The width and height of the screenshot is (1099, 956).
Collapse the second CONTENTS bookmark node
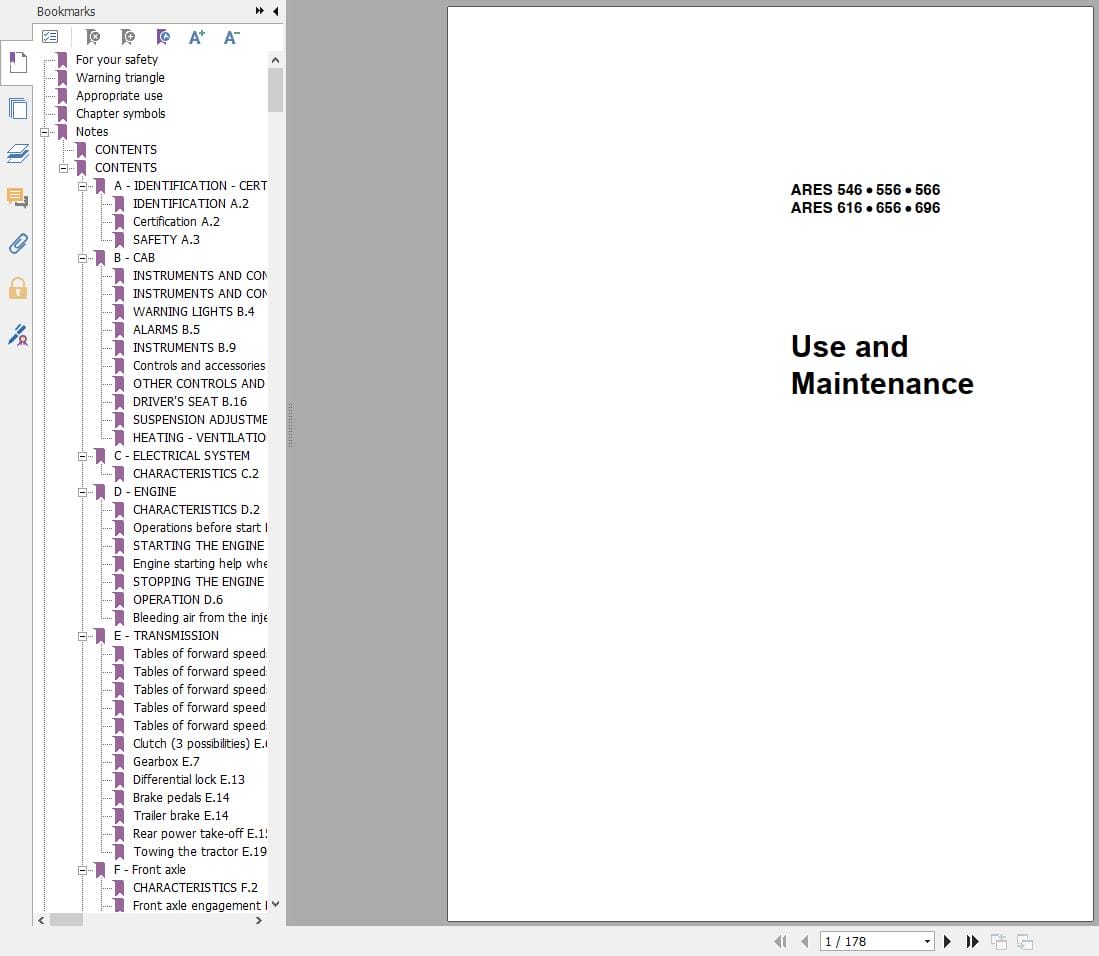tap(64, 168)
